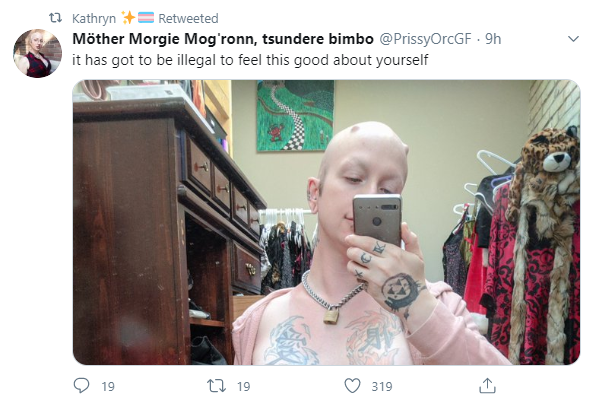The image size is (594, 403).
Task: Open the author's round profile avatar
Action: click(38, 53)
